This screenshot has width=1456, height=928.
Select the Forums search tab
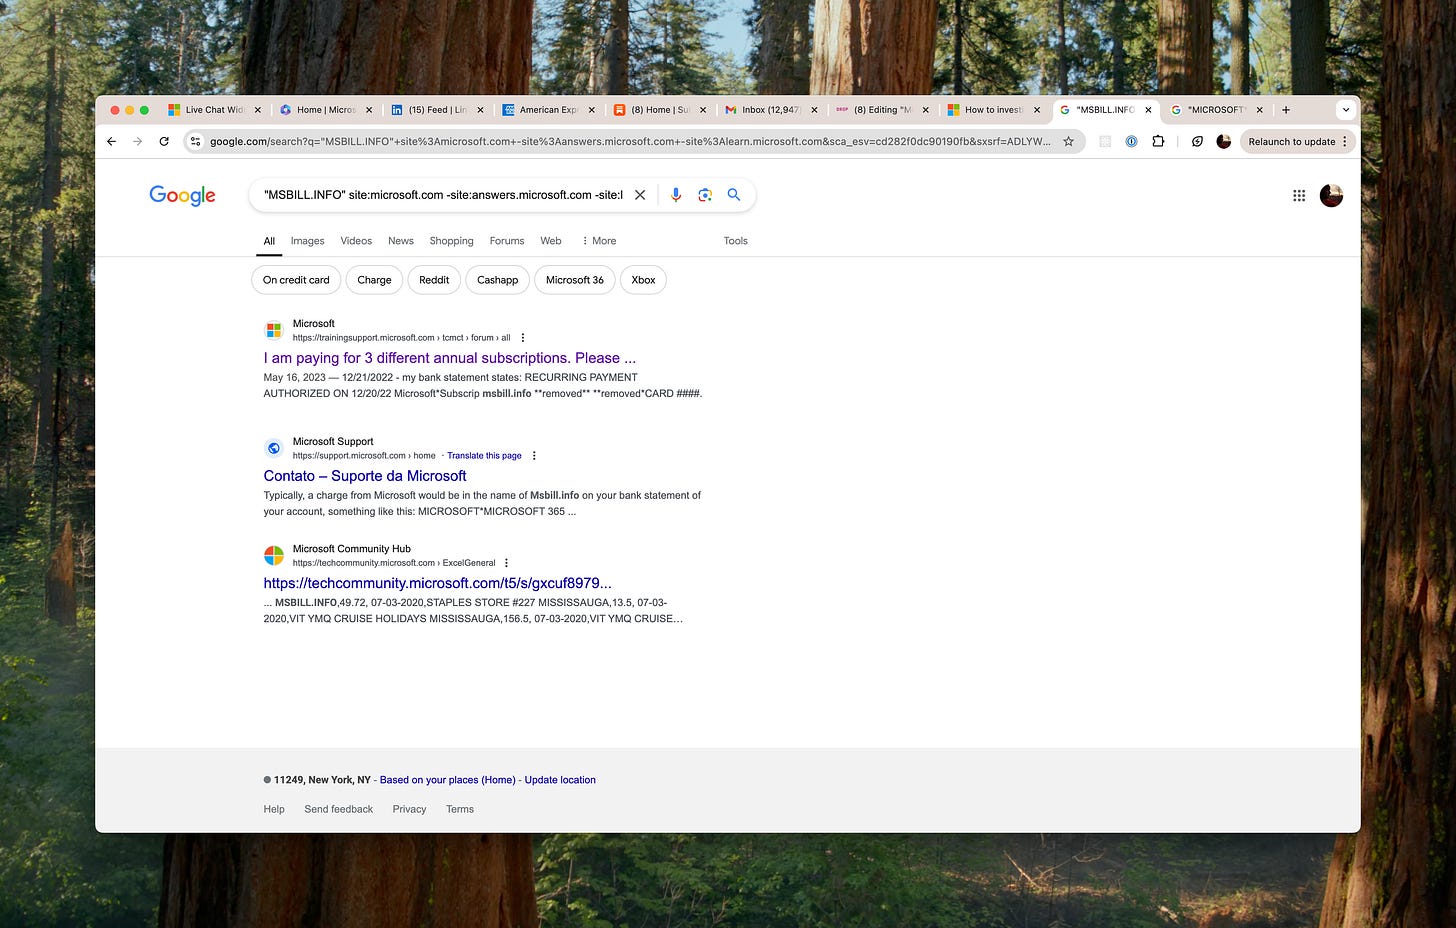[507, 241]
